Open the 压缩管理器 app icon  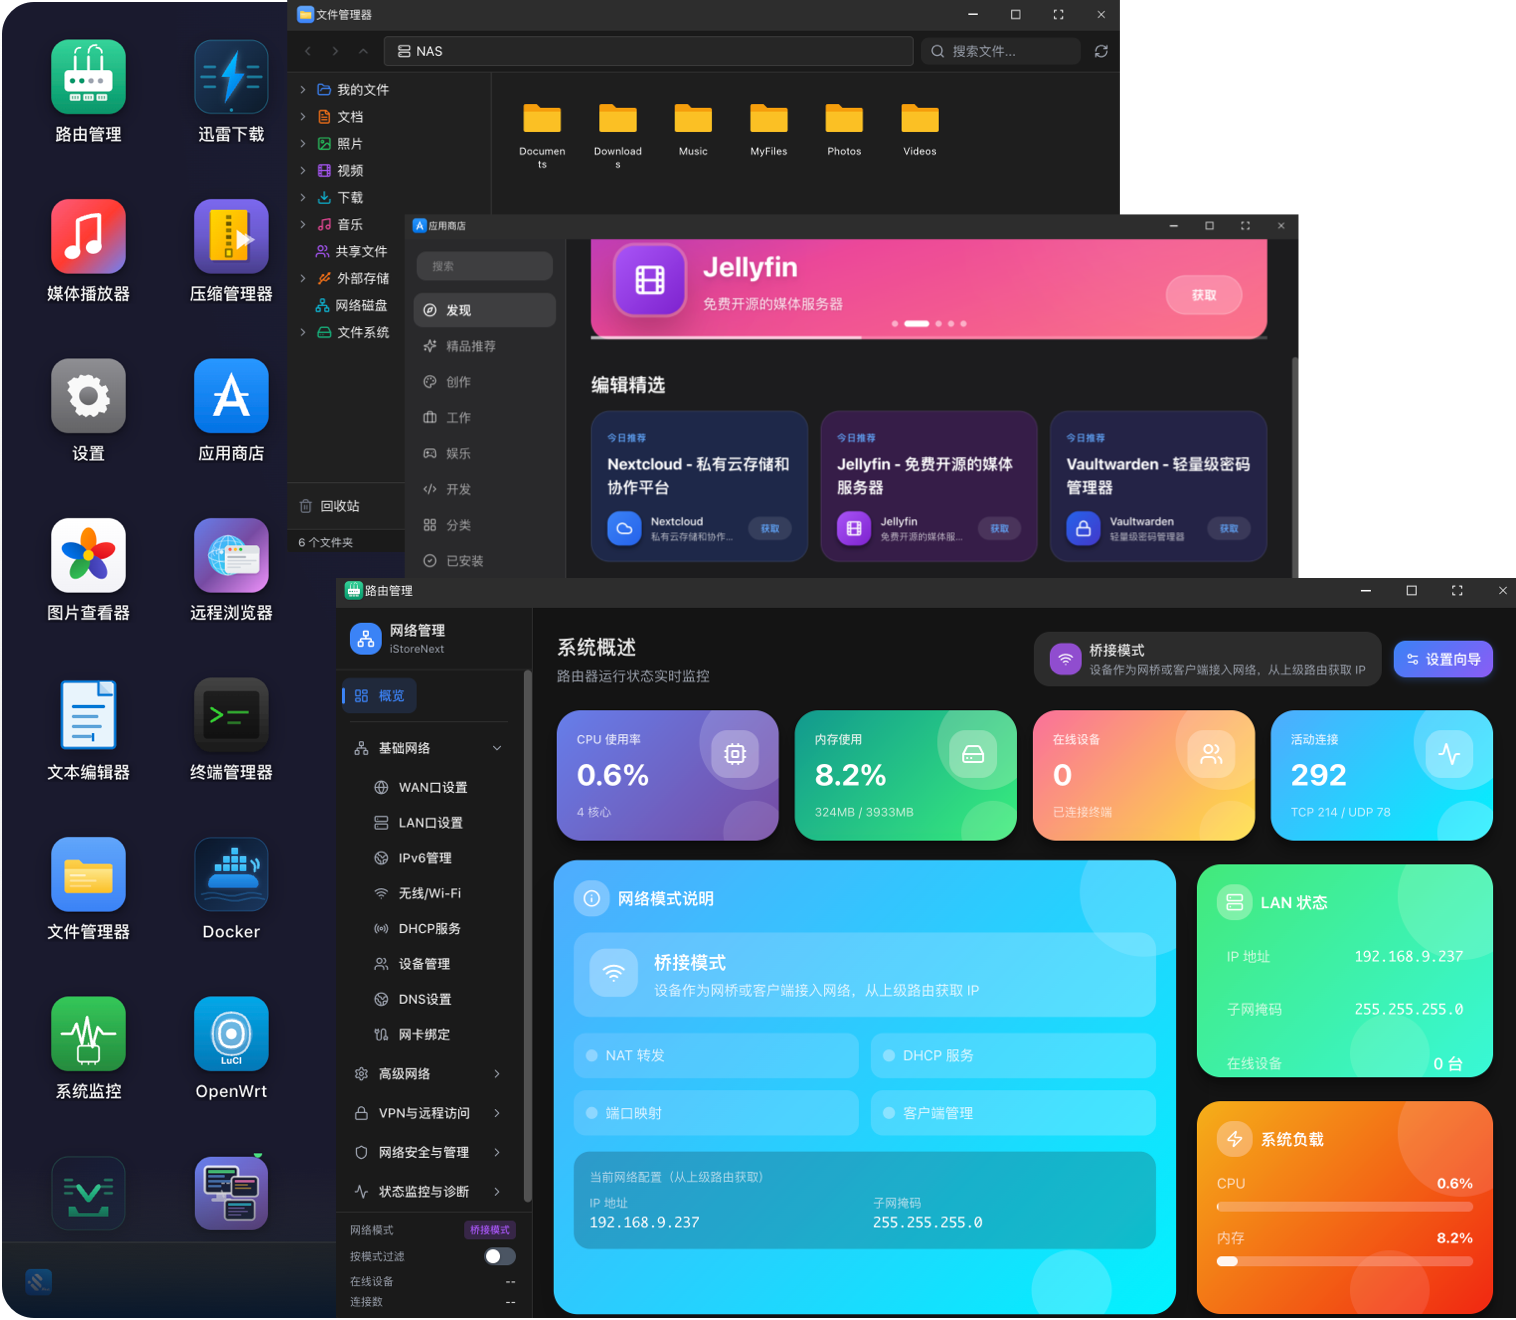[231, 237]
